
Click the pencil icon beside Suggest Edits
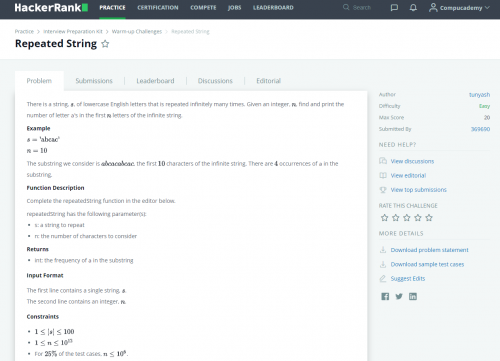pos(383,279)
